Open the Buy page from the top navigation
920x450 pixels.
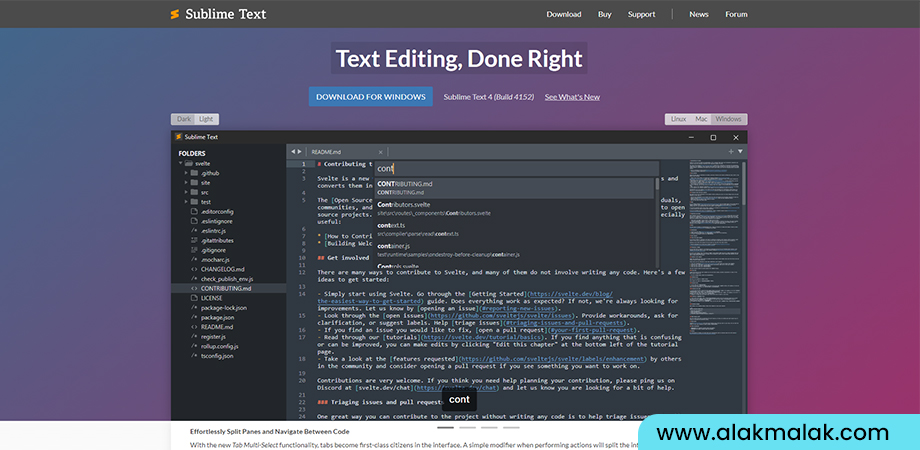604,14
